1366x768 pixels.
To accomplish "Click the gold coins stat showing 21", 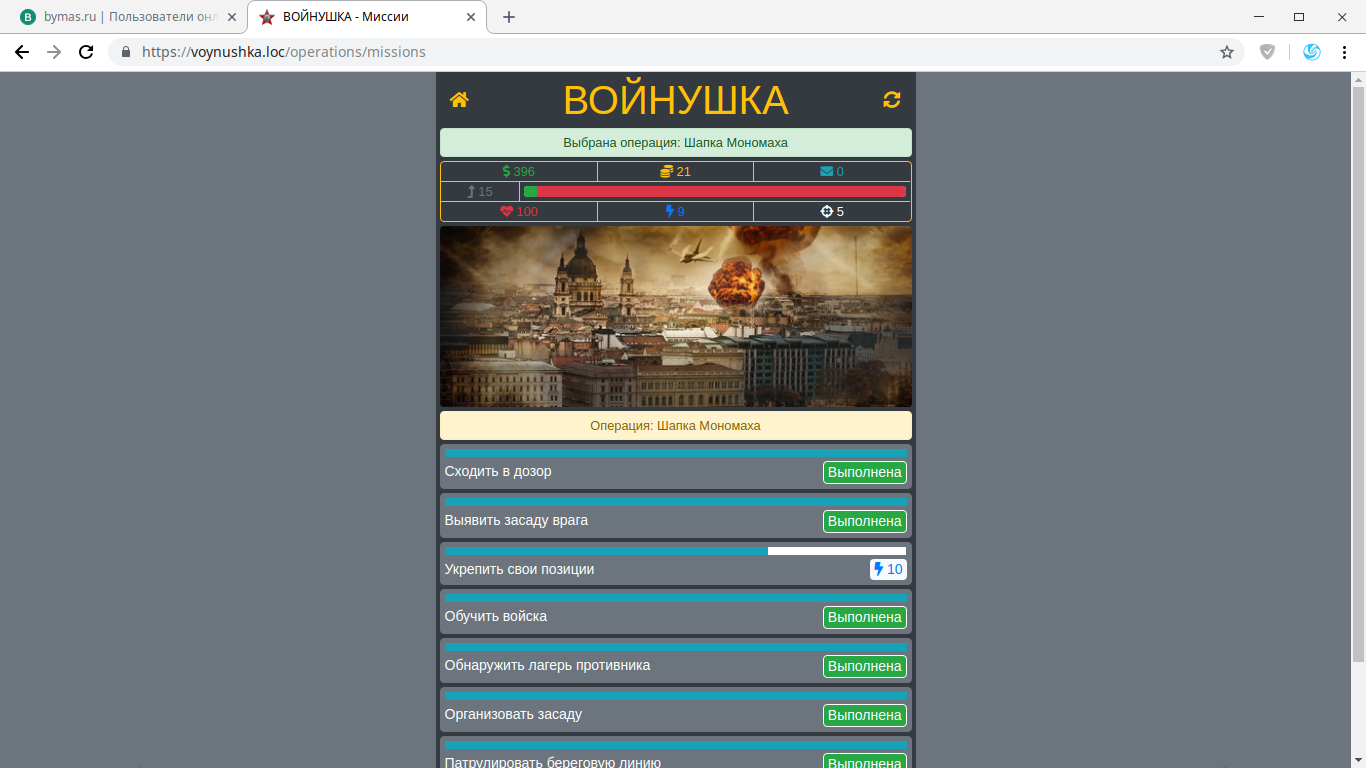I will point(675,172).
